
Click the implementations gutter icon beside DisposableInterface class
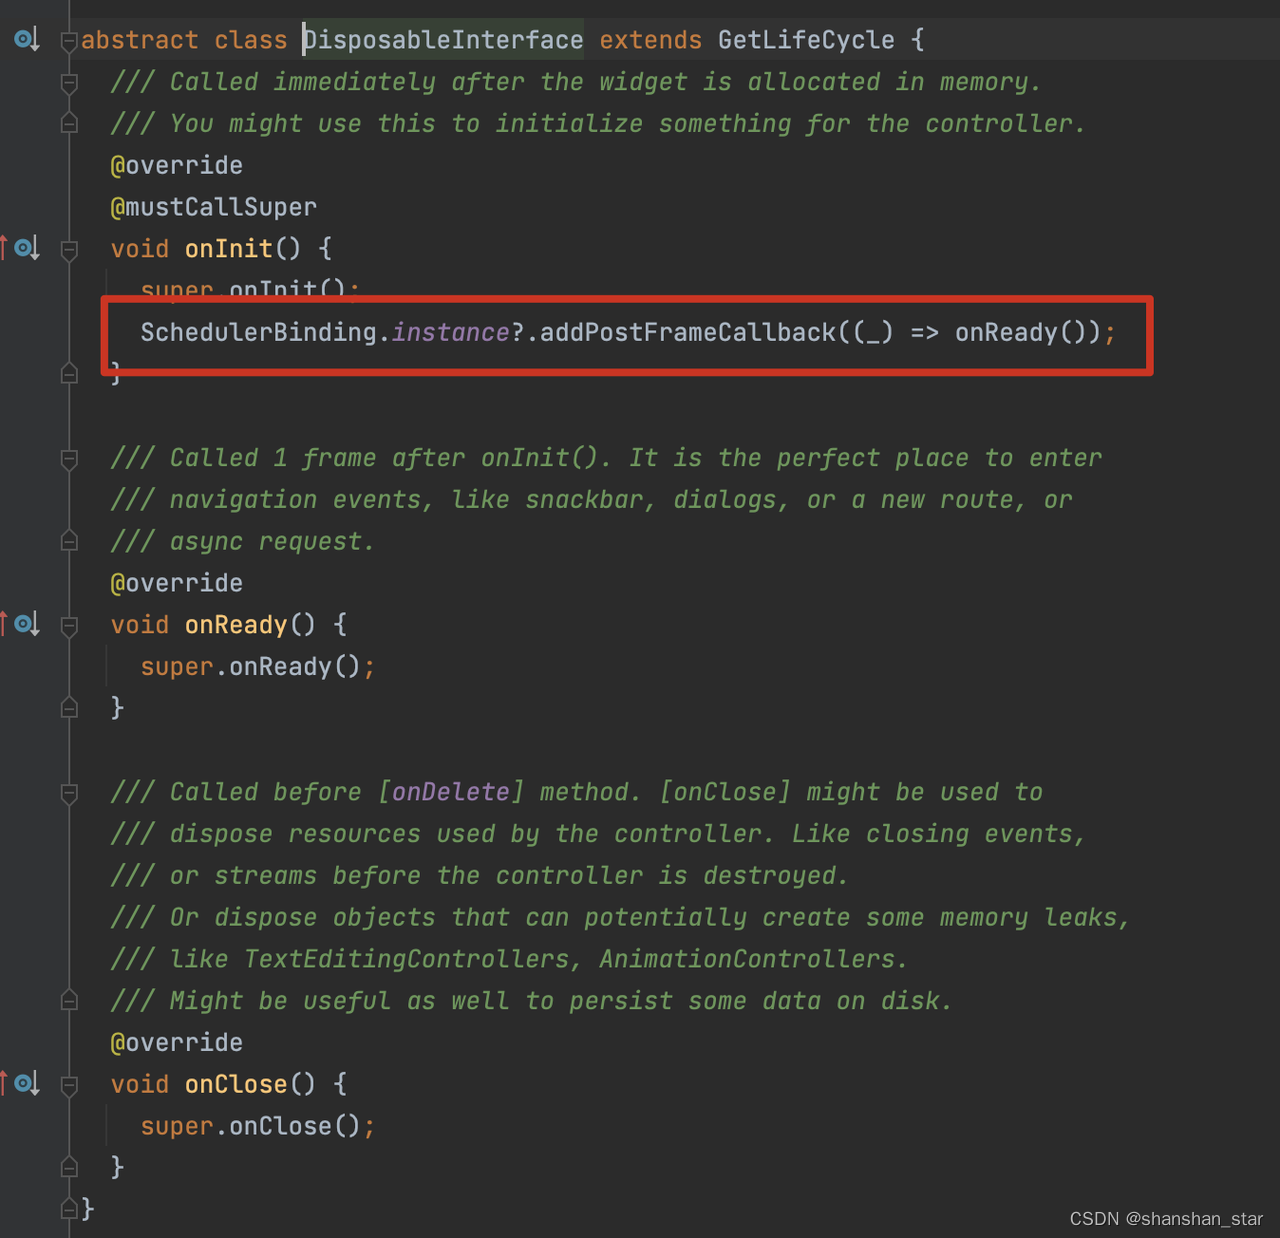pyautogui.click(x=26, y=40)
